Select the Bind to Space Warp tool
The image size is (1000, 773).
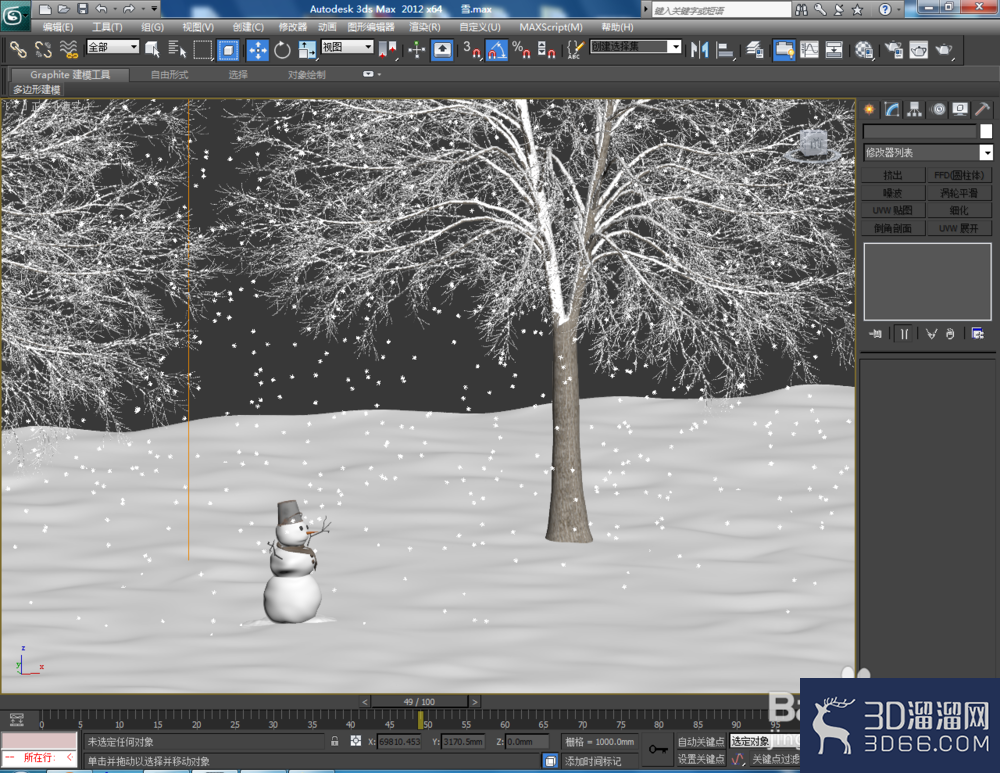click(x=68, y=50)
